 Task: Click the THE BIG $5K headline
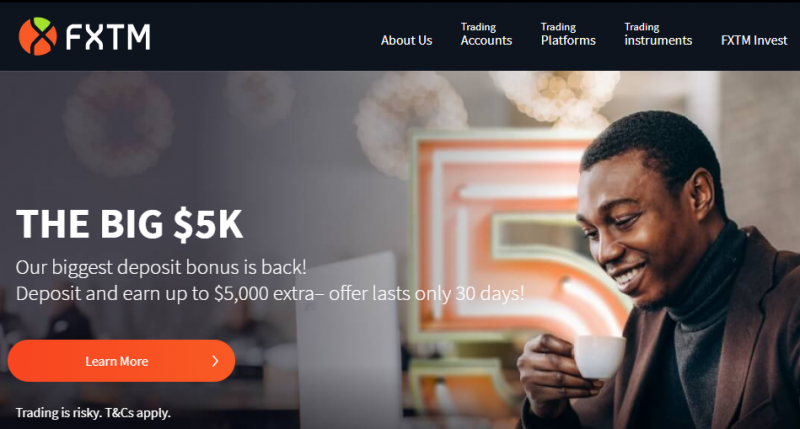point(129,224)
